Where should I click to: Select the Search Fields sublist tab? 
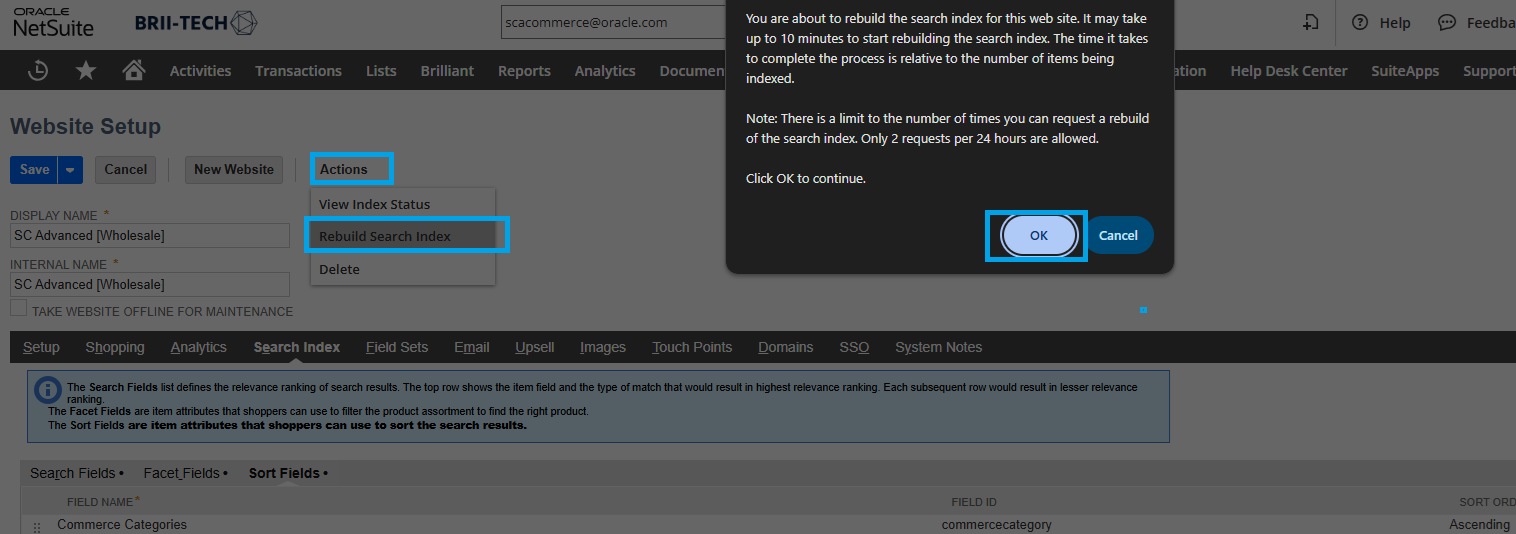76,473
